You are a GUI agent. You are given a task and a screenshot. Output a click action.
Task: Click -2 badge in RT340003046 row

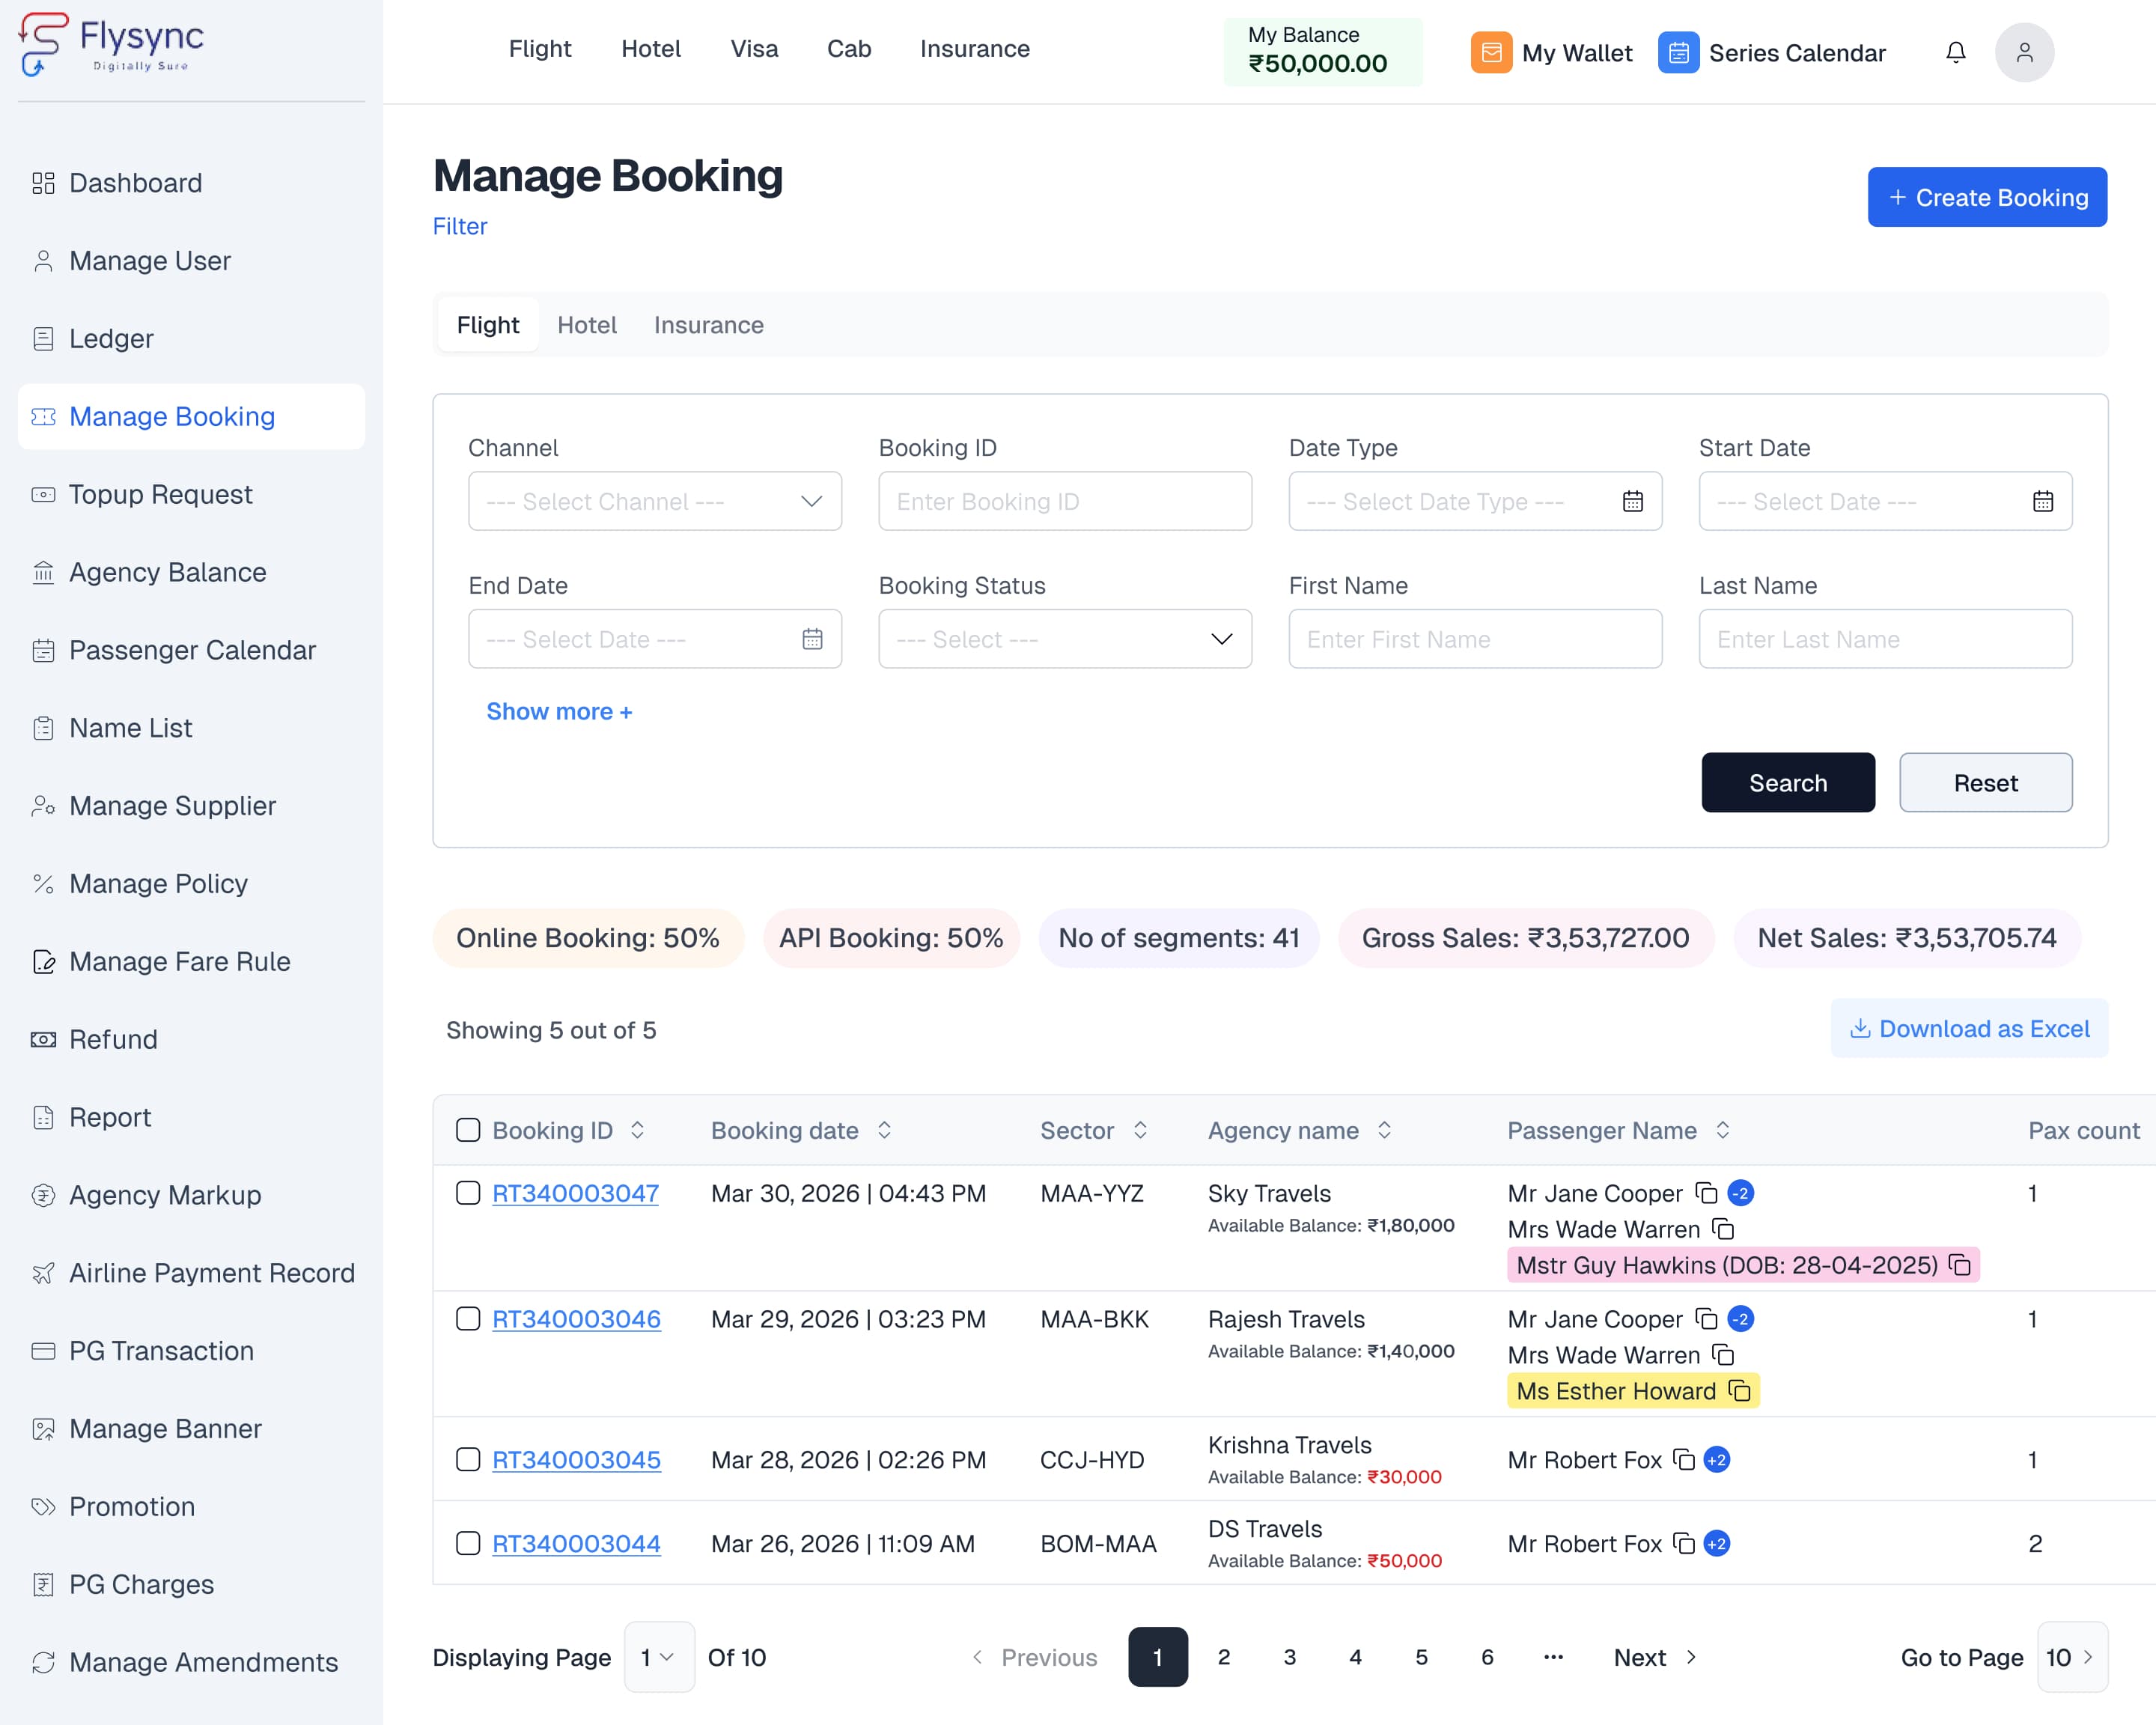(1740, 1319)
